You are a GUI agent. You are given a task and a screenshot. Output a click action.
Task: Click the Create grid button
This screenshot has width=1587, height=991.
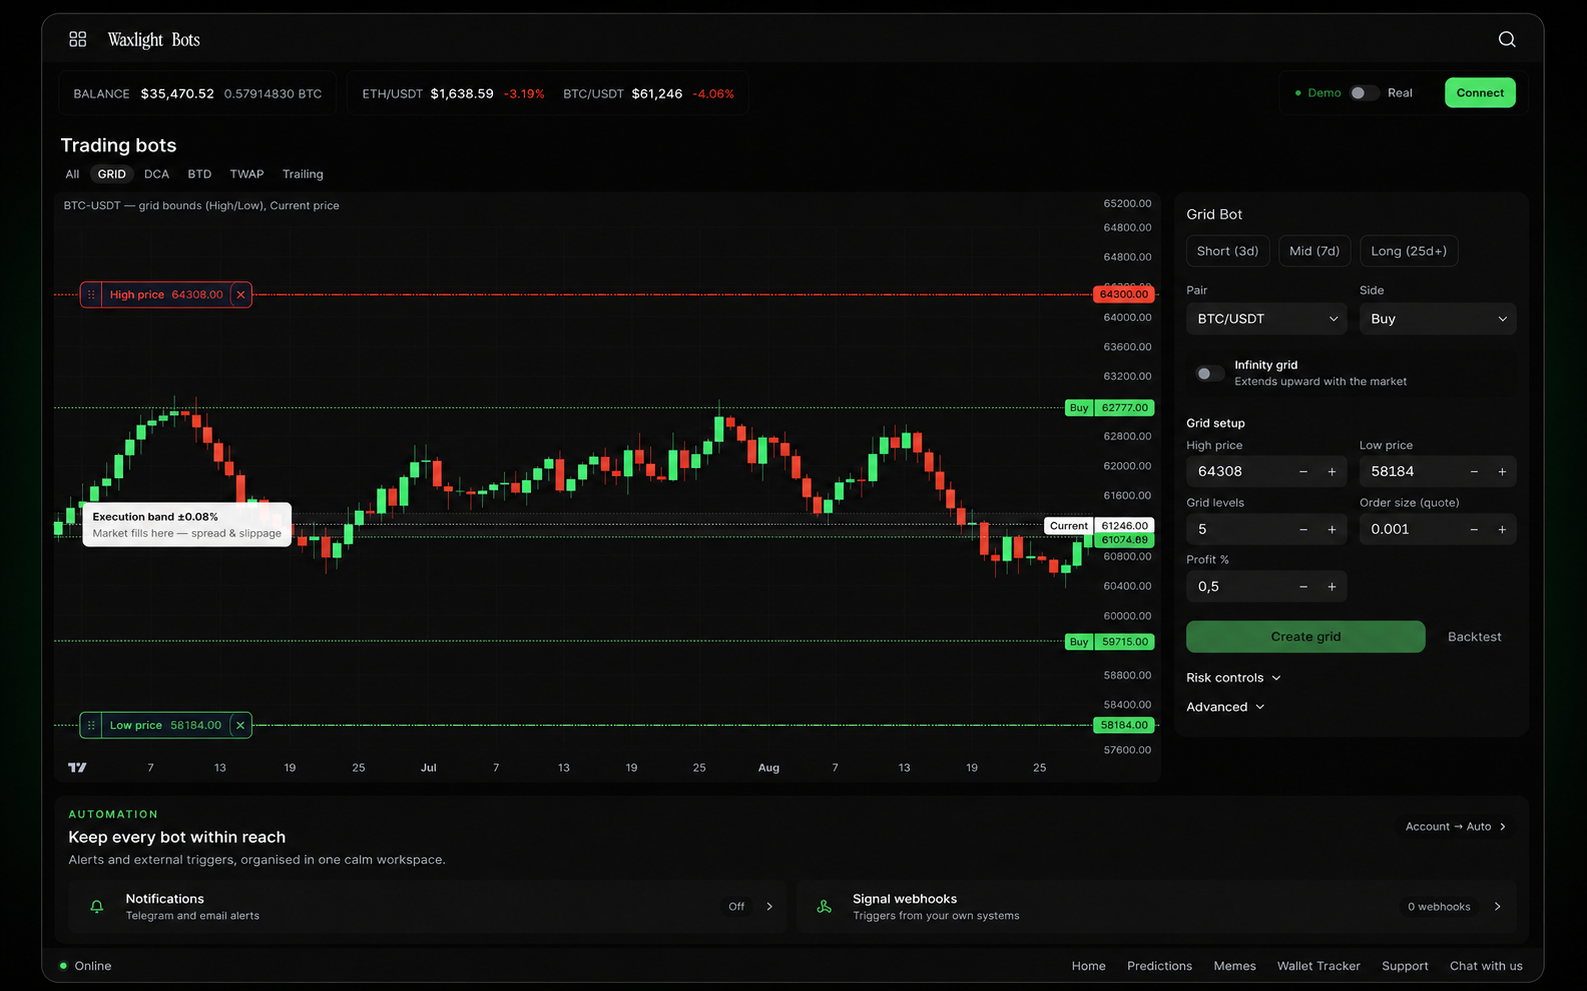pos(1305,636)
